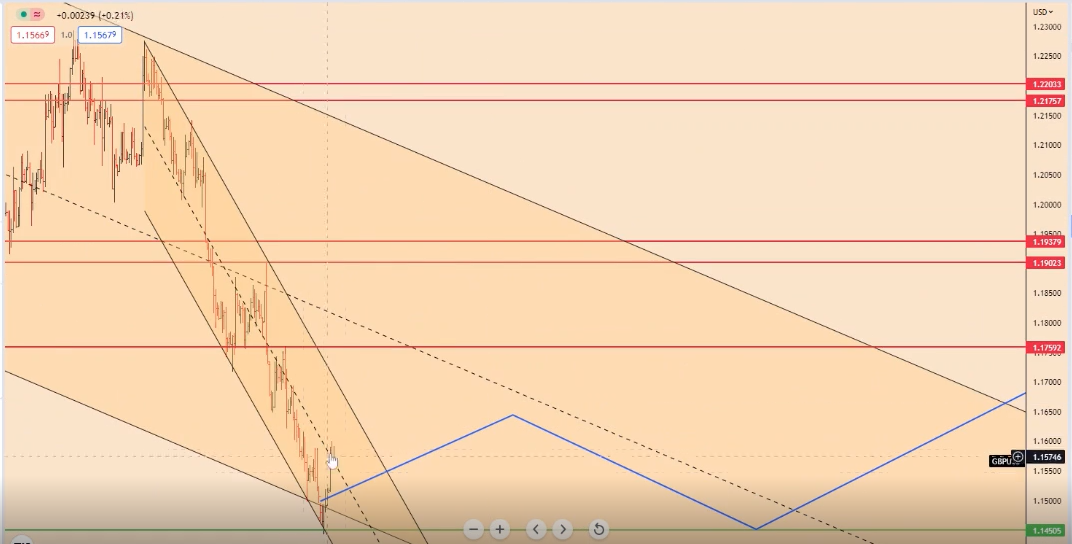This screenshot has height=544, width=1072.
Task: Click the blue buy price 1.15679 button
Action: (x=100, y=35)
